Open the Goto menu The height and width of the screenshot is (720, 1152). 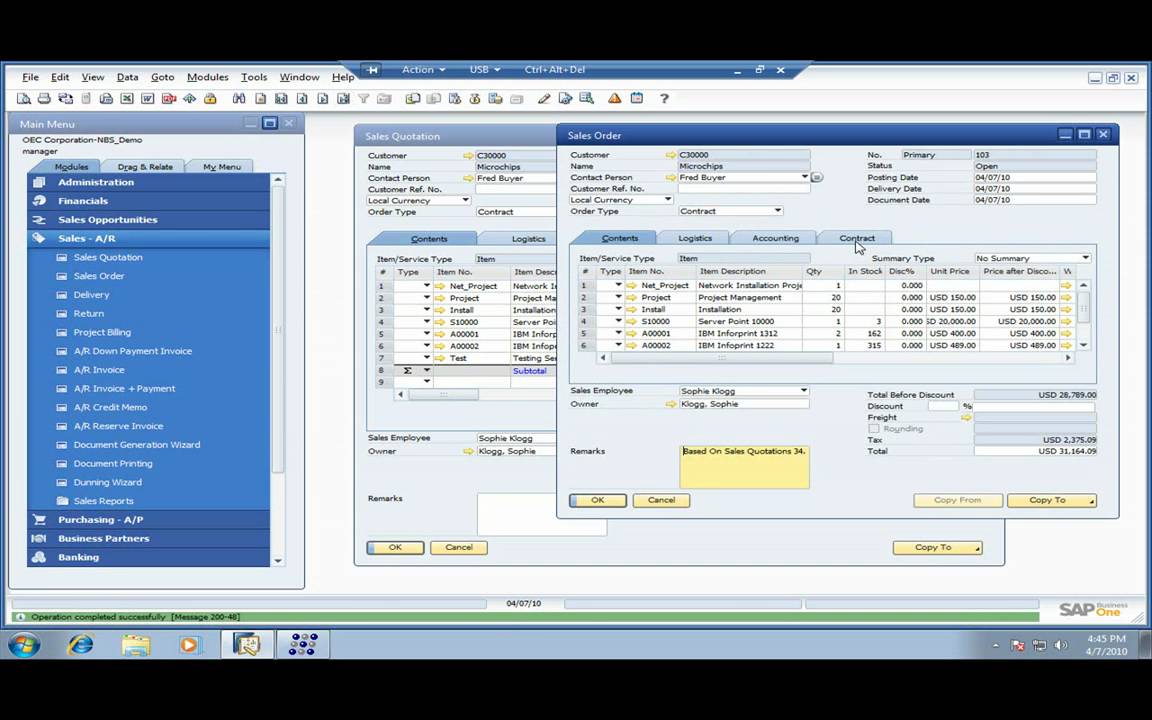point(162,77)
